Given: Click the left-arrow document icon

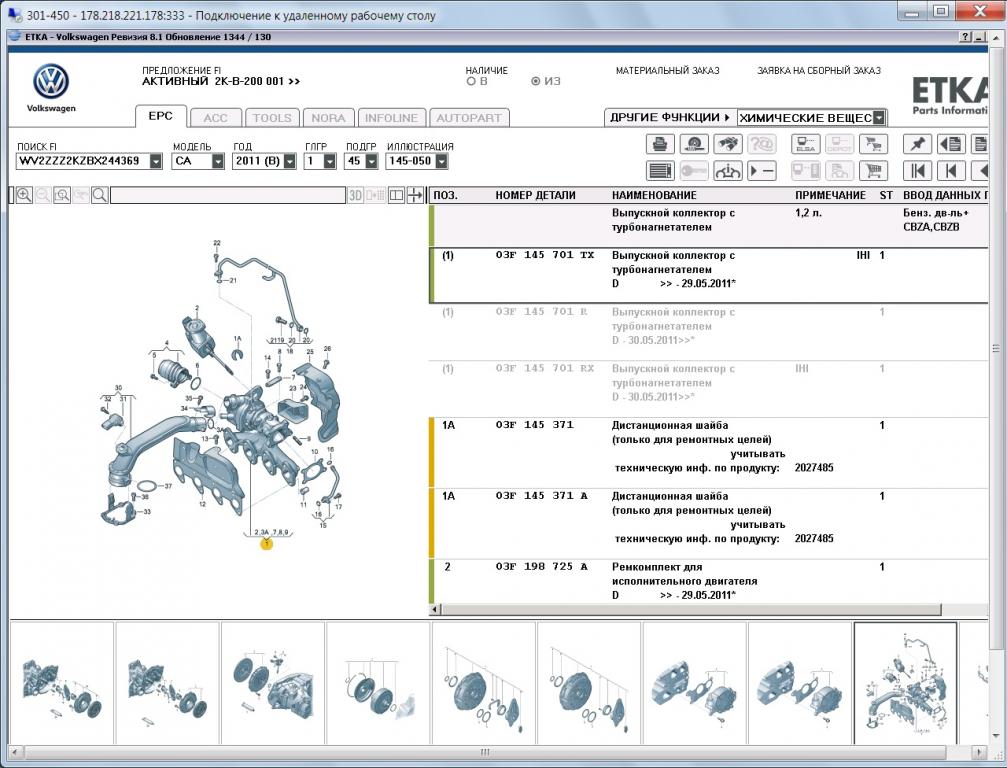Looking at the screenshot, I should pyautogui.click(x=951, y=144).
